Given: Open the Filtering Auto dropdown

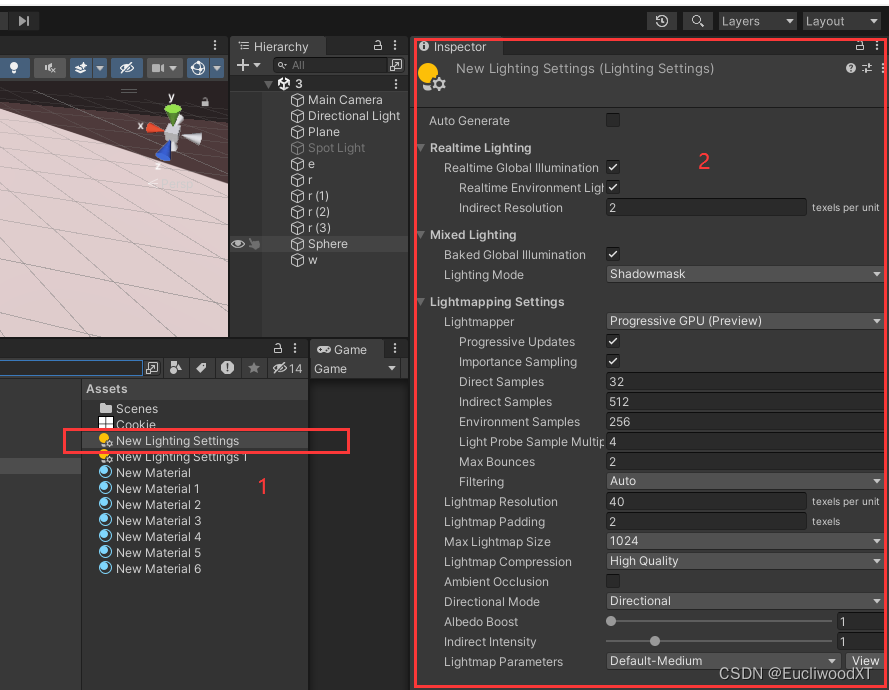Looking at the screenshot, I should [x=744, y=481].
